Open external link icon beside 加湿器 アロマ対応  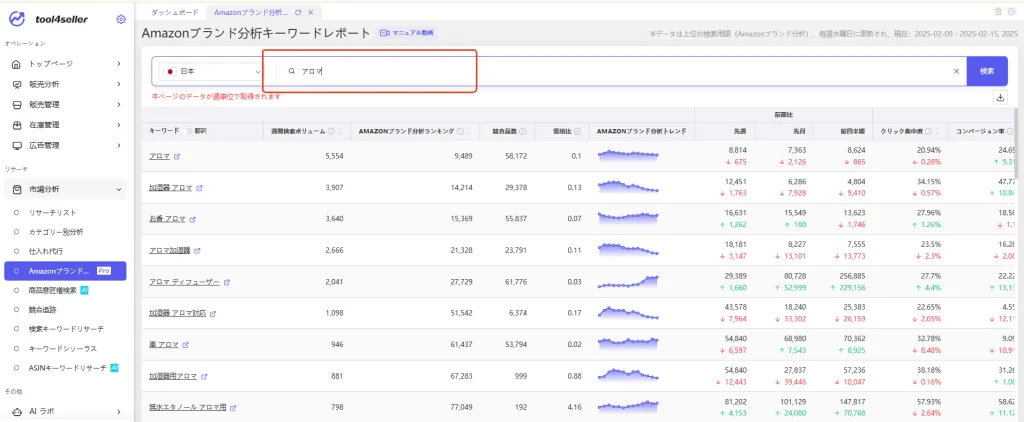(213, 314)
